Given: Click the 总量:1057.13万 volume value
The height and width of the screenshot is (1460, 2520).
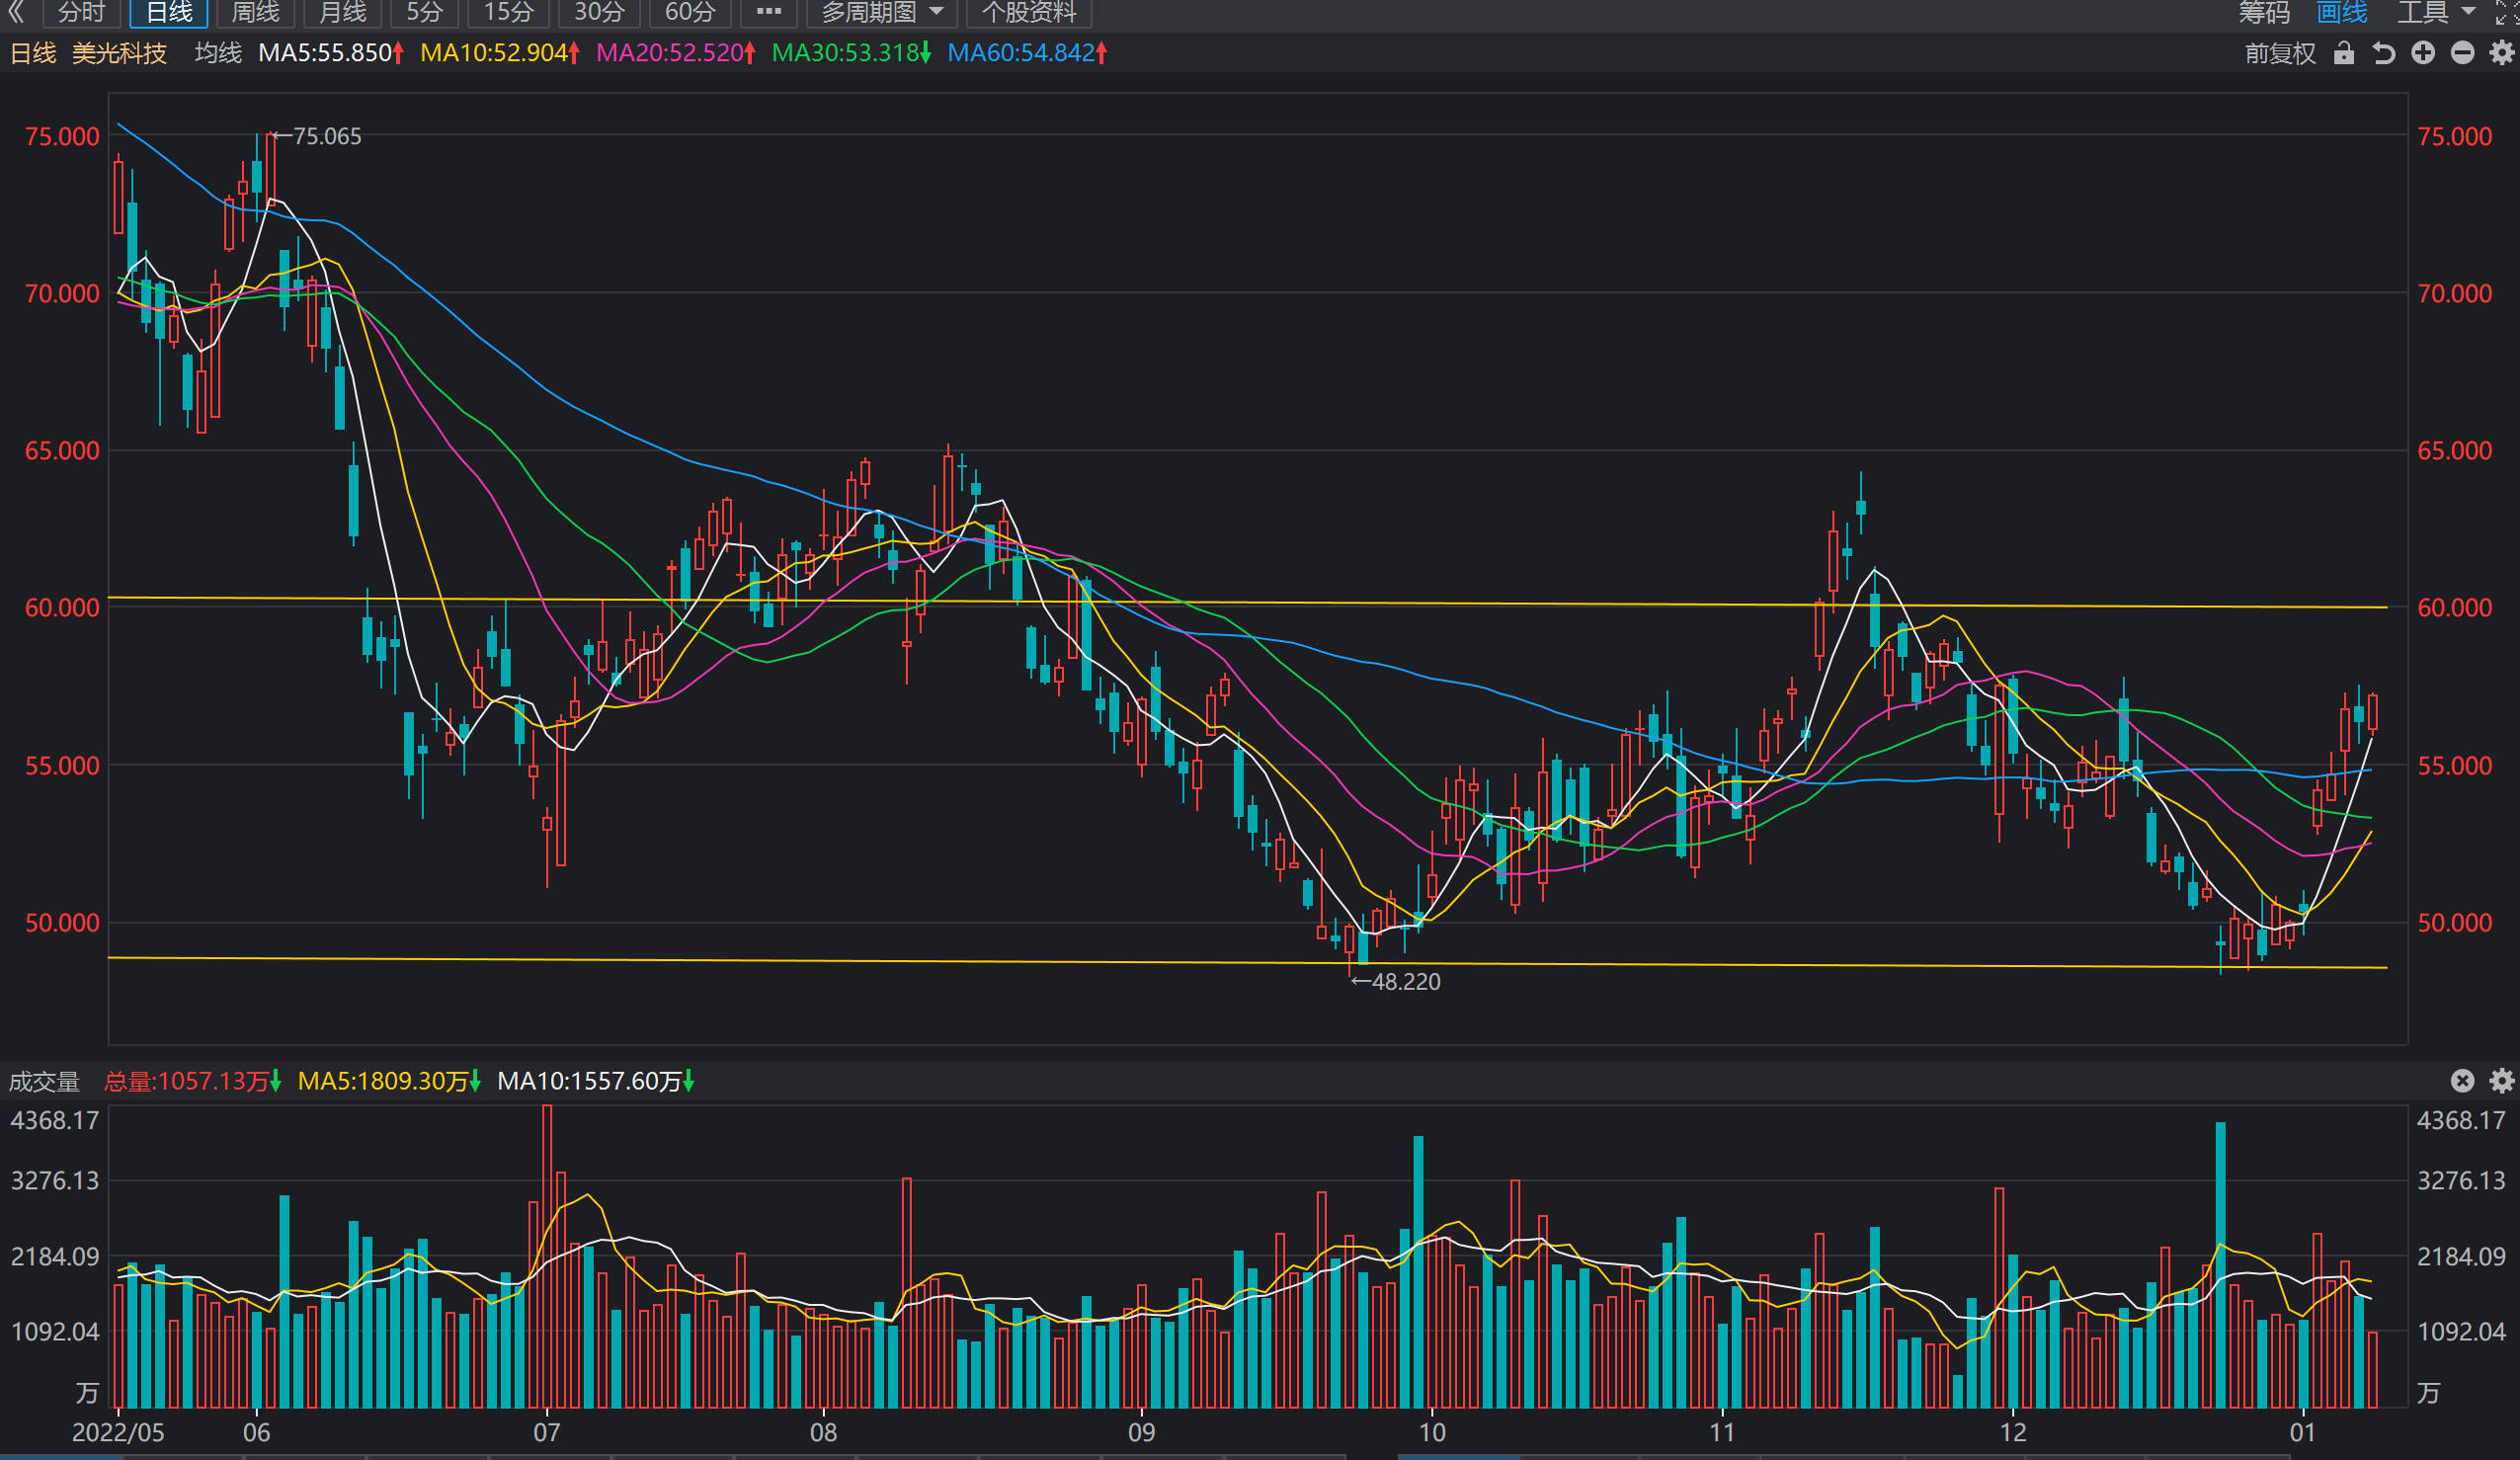Looking at the screenshot, I should [x=192, y=1081].
